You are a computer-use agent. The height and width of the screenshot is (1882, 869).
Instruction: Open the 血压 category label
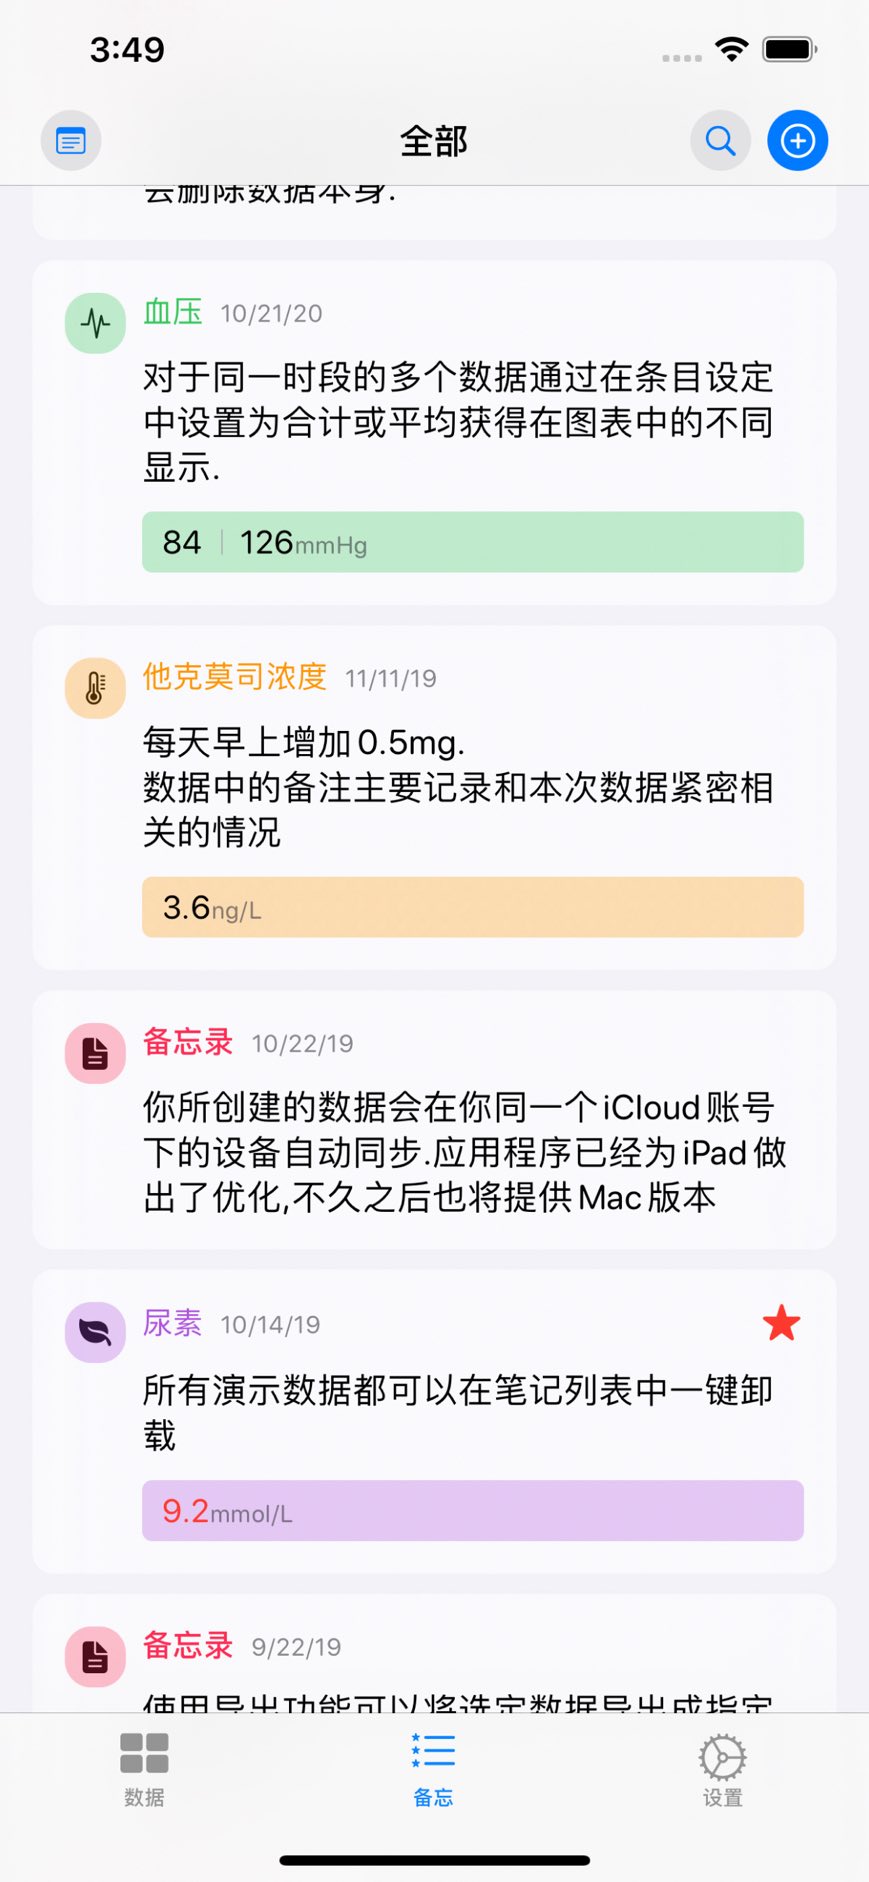pyautogui.click(x=173, y=312)
